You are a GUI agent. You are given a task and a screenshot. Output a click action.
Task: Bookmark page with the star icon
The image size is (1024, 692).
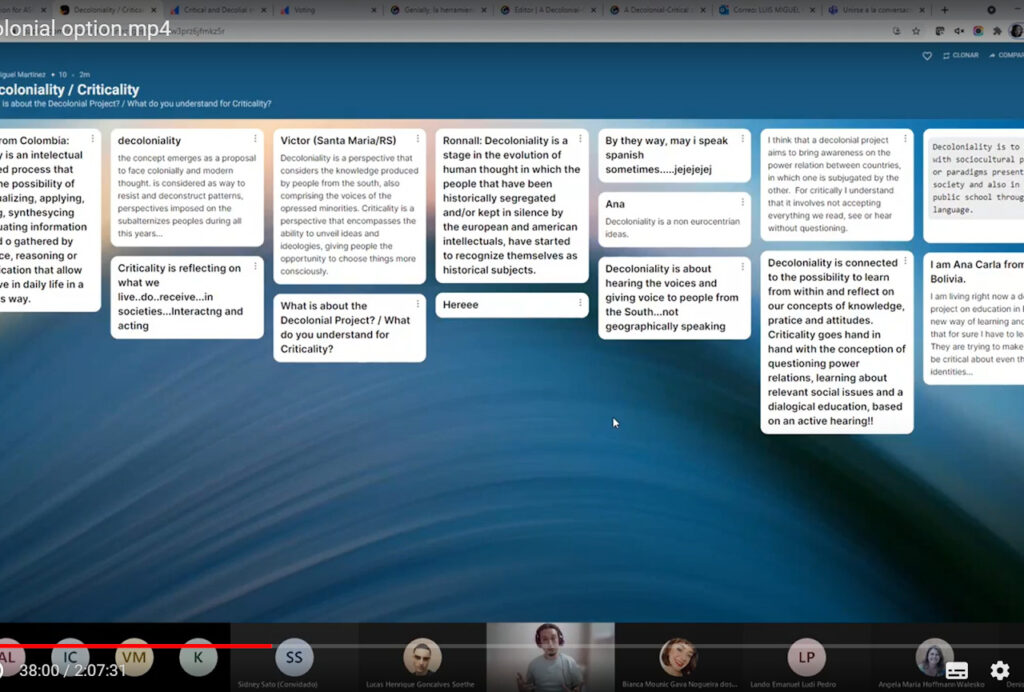coord(916,31)
